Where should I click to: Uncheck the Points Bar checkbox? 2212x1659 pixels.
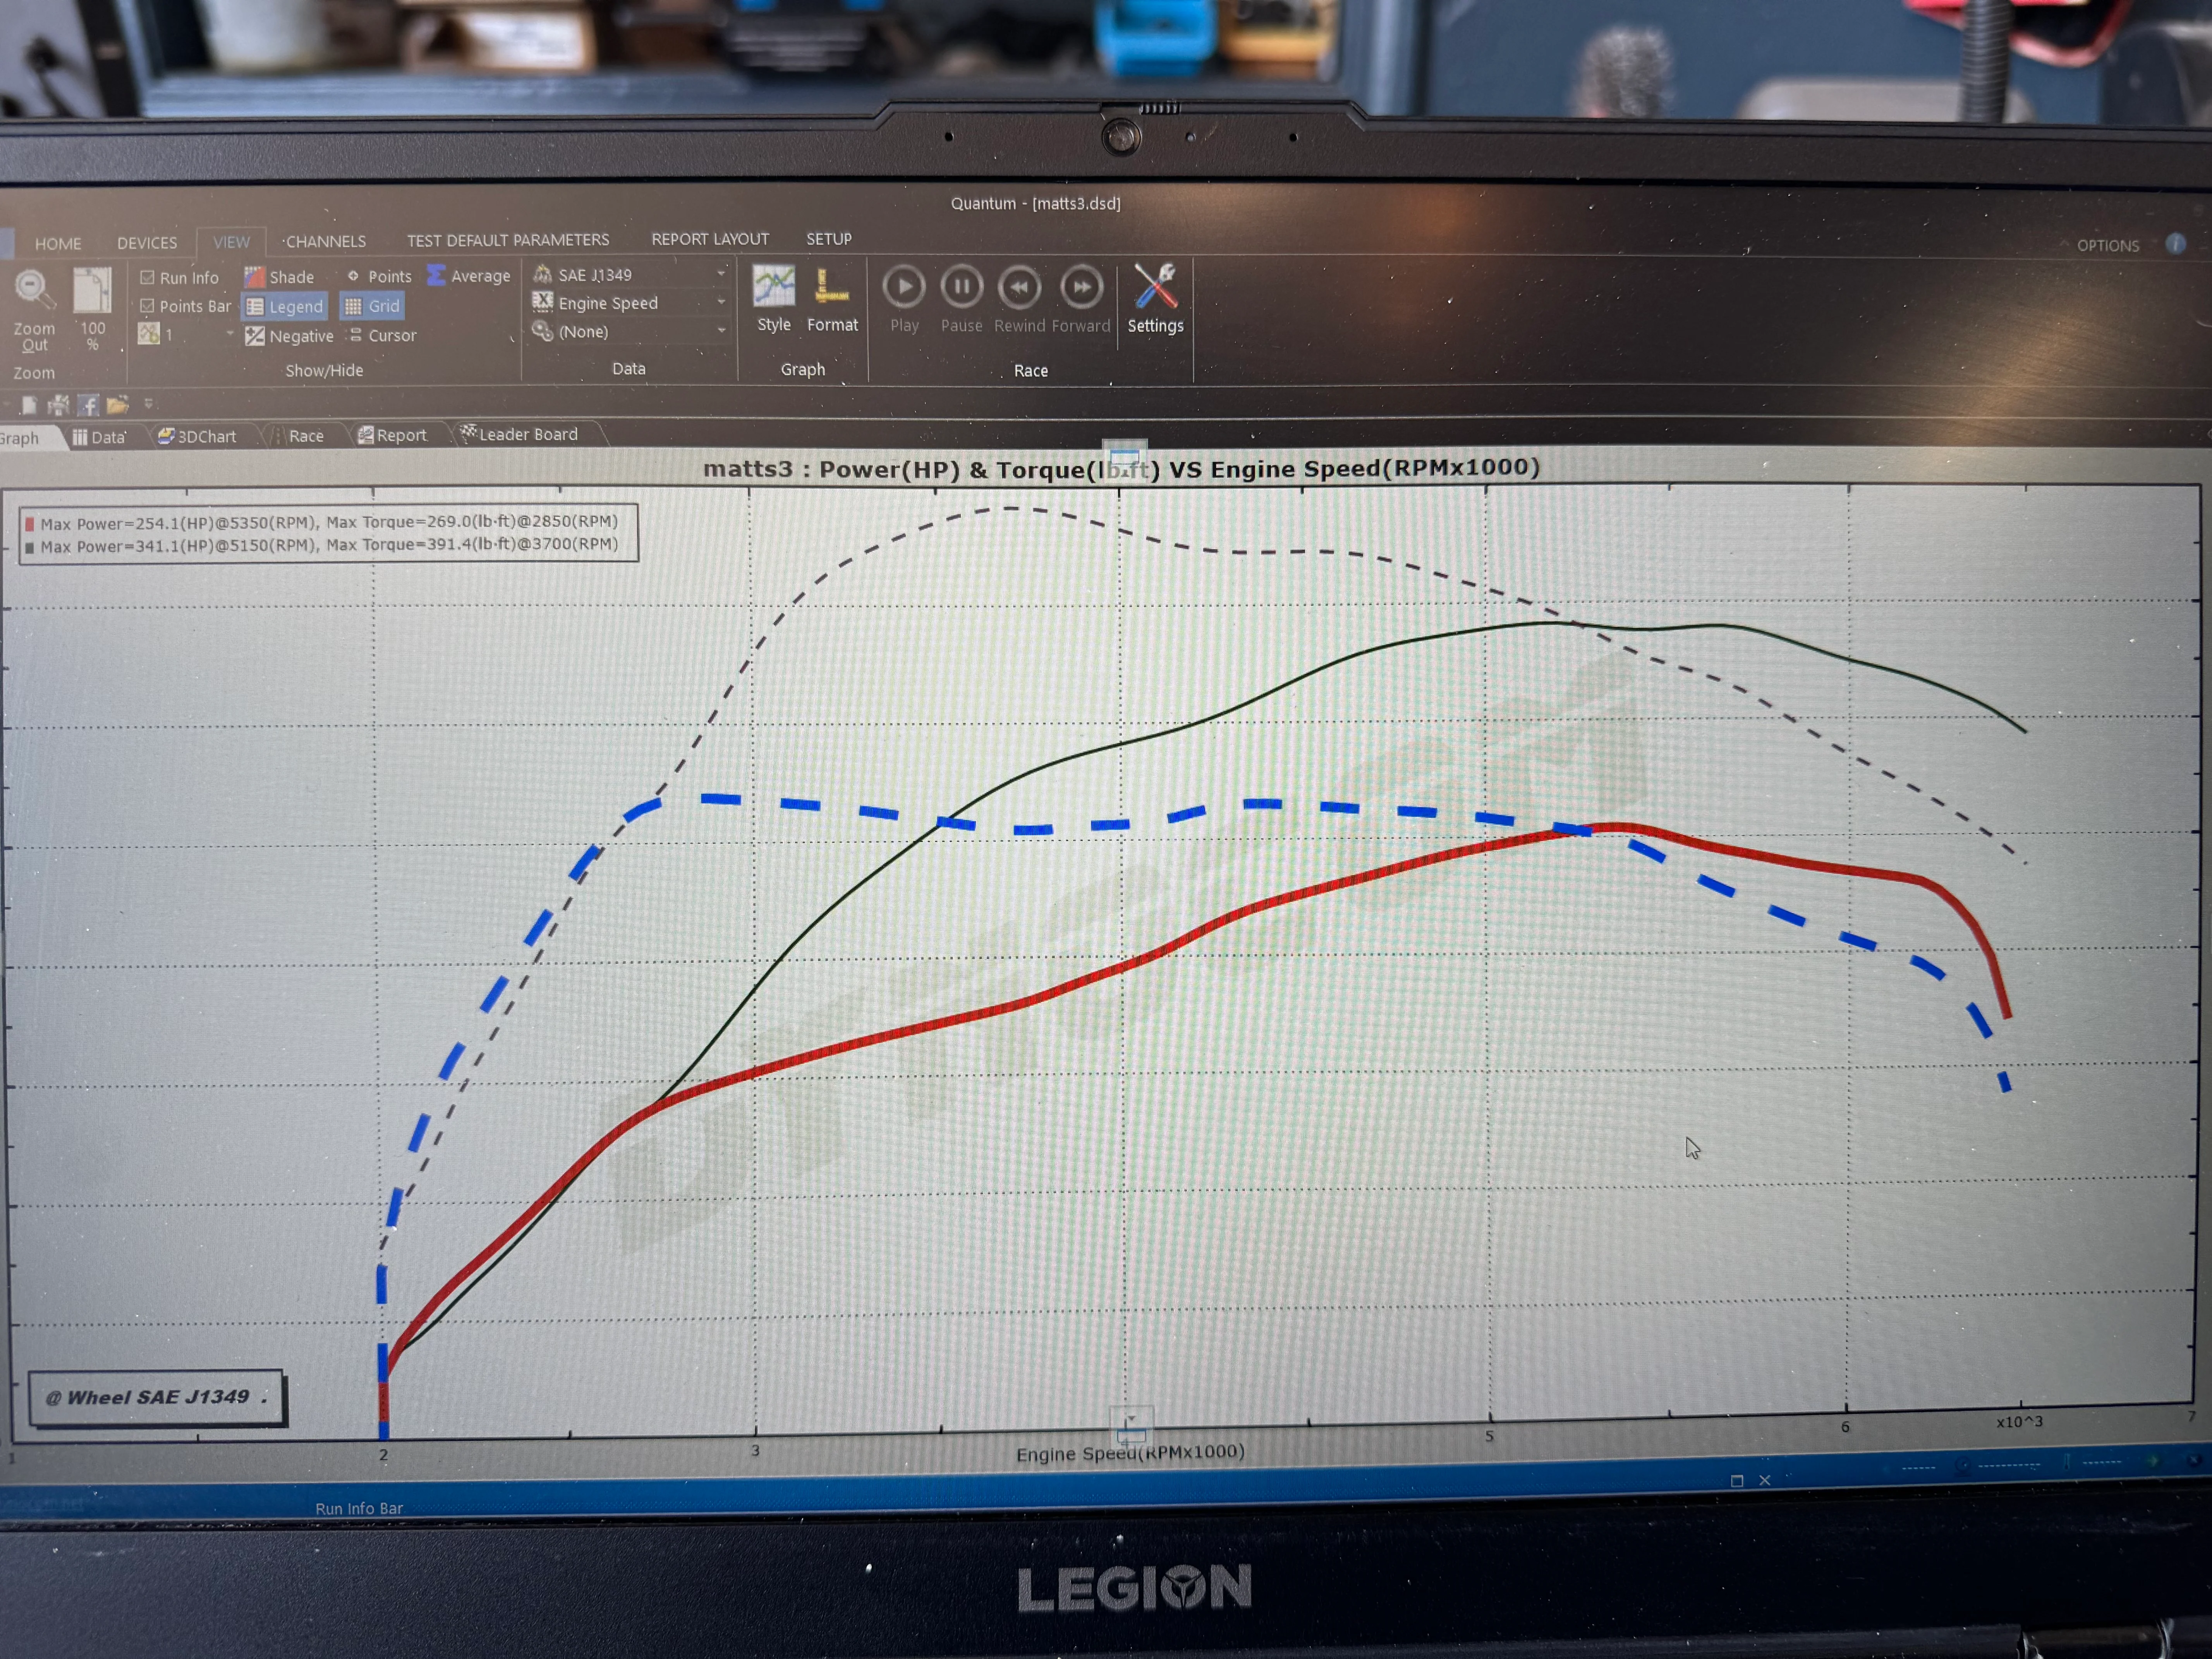pos(148,306)
